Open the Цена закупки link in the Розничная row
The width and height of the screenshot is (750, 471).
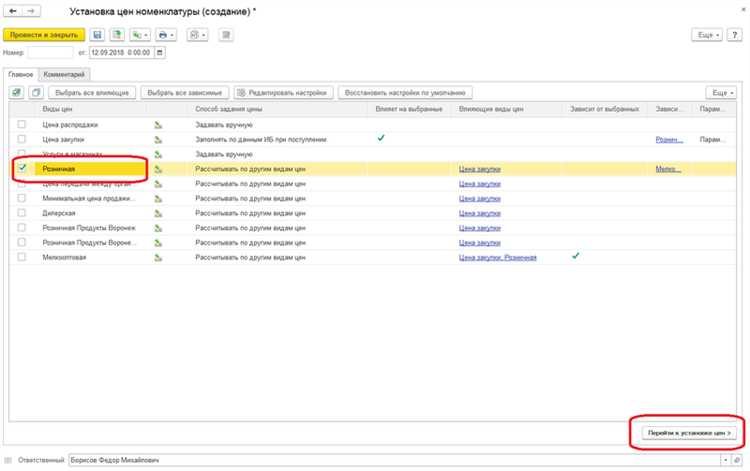(x=480, y=169)
